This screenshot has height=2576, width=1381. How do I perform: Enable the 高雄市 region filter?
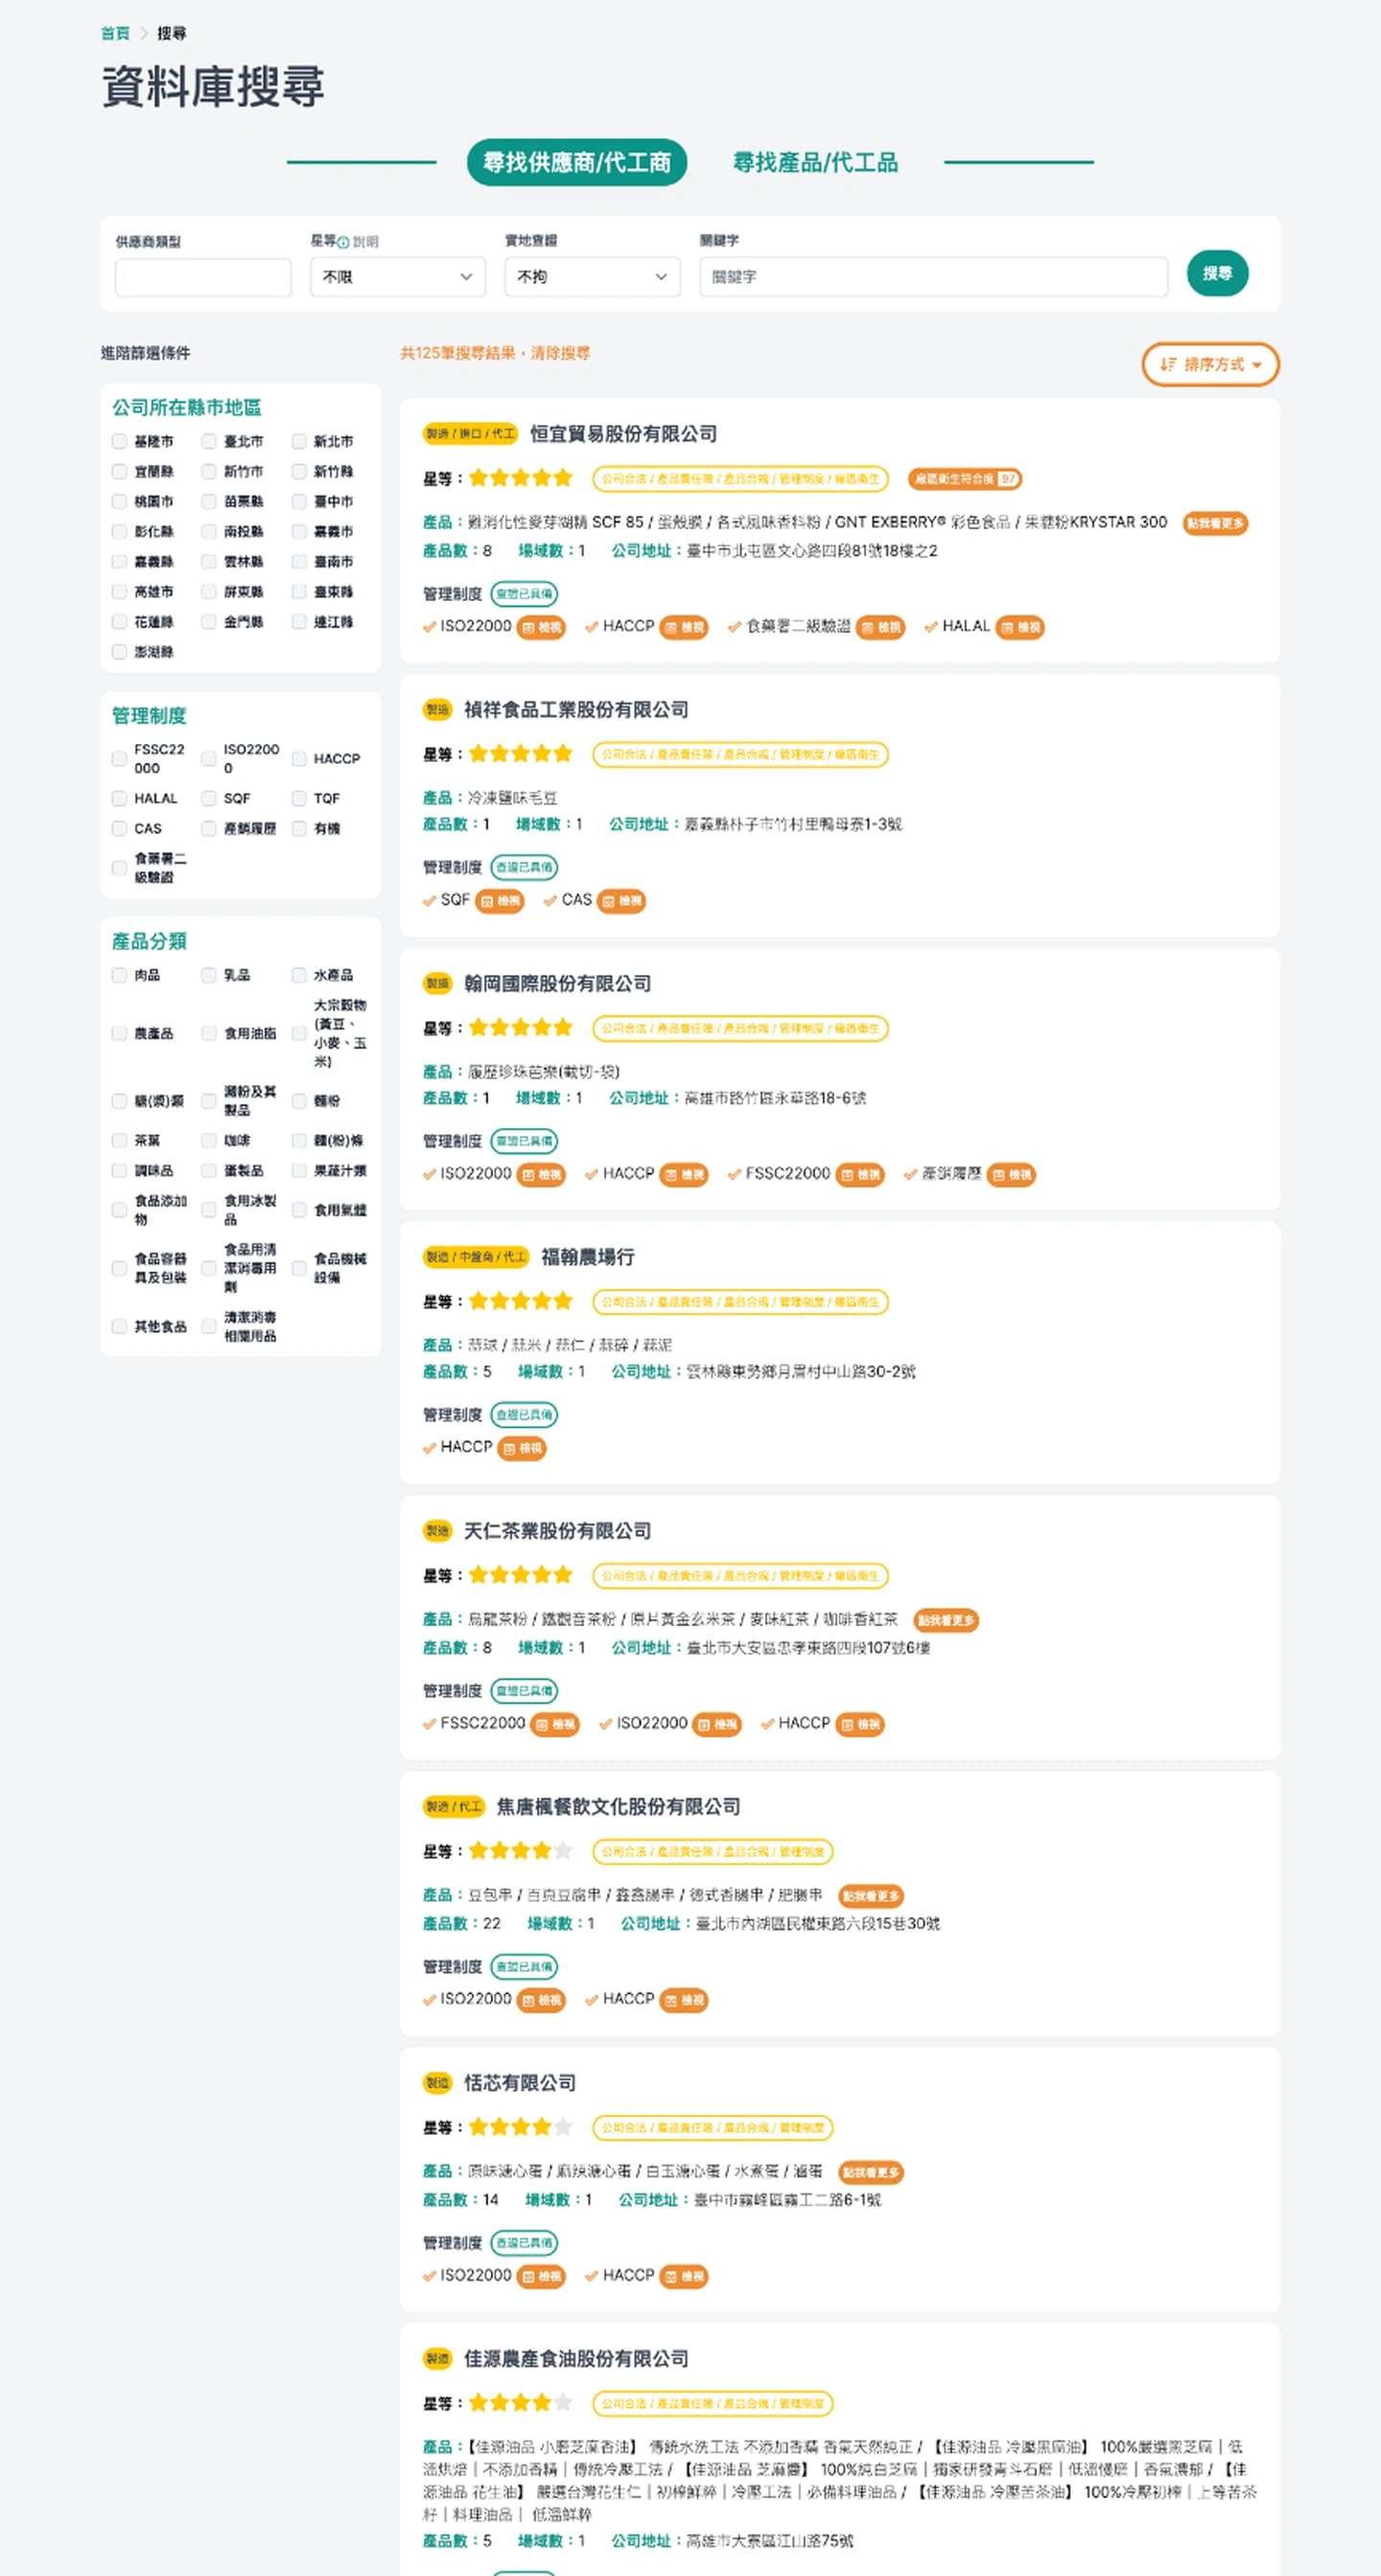pos(119,592)
